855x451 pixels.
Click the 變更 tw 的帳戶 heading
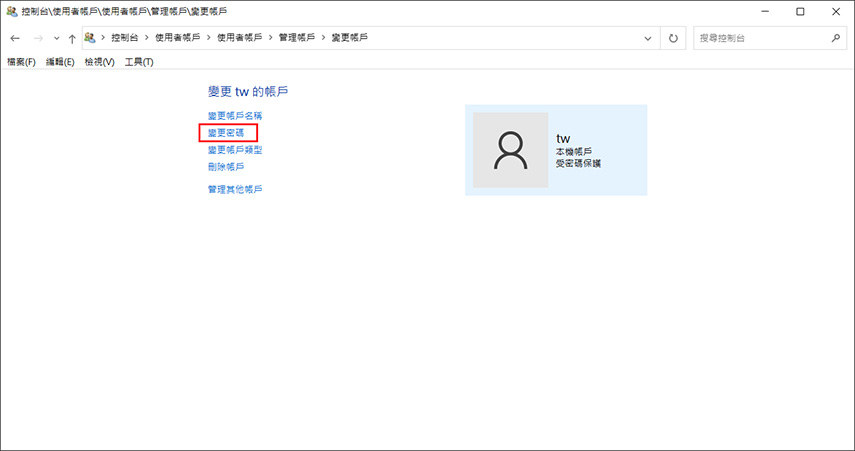click(x=248, y=92)
